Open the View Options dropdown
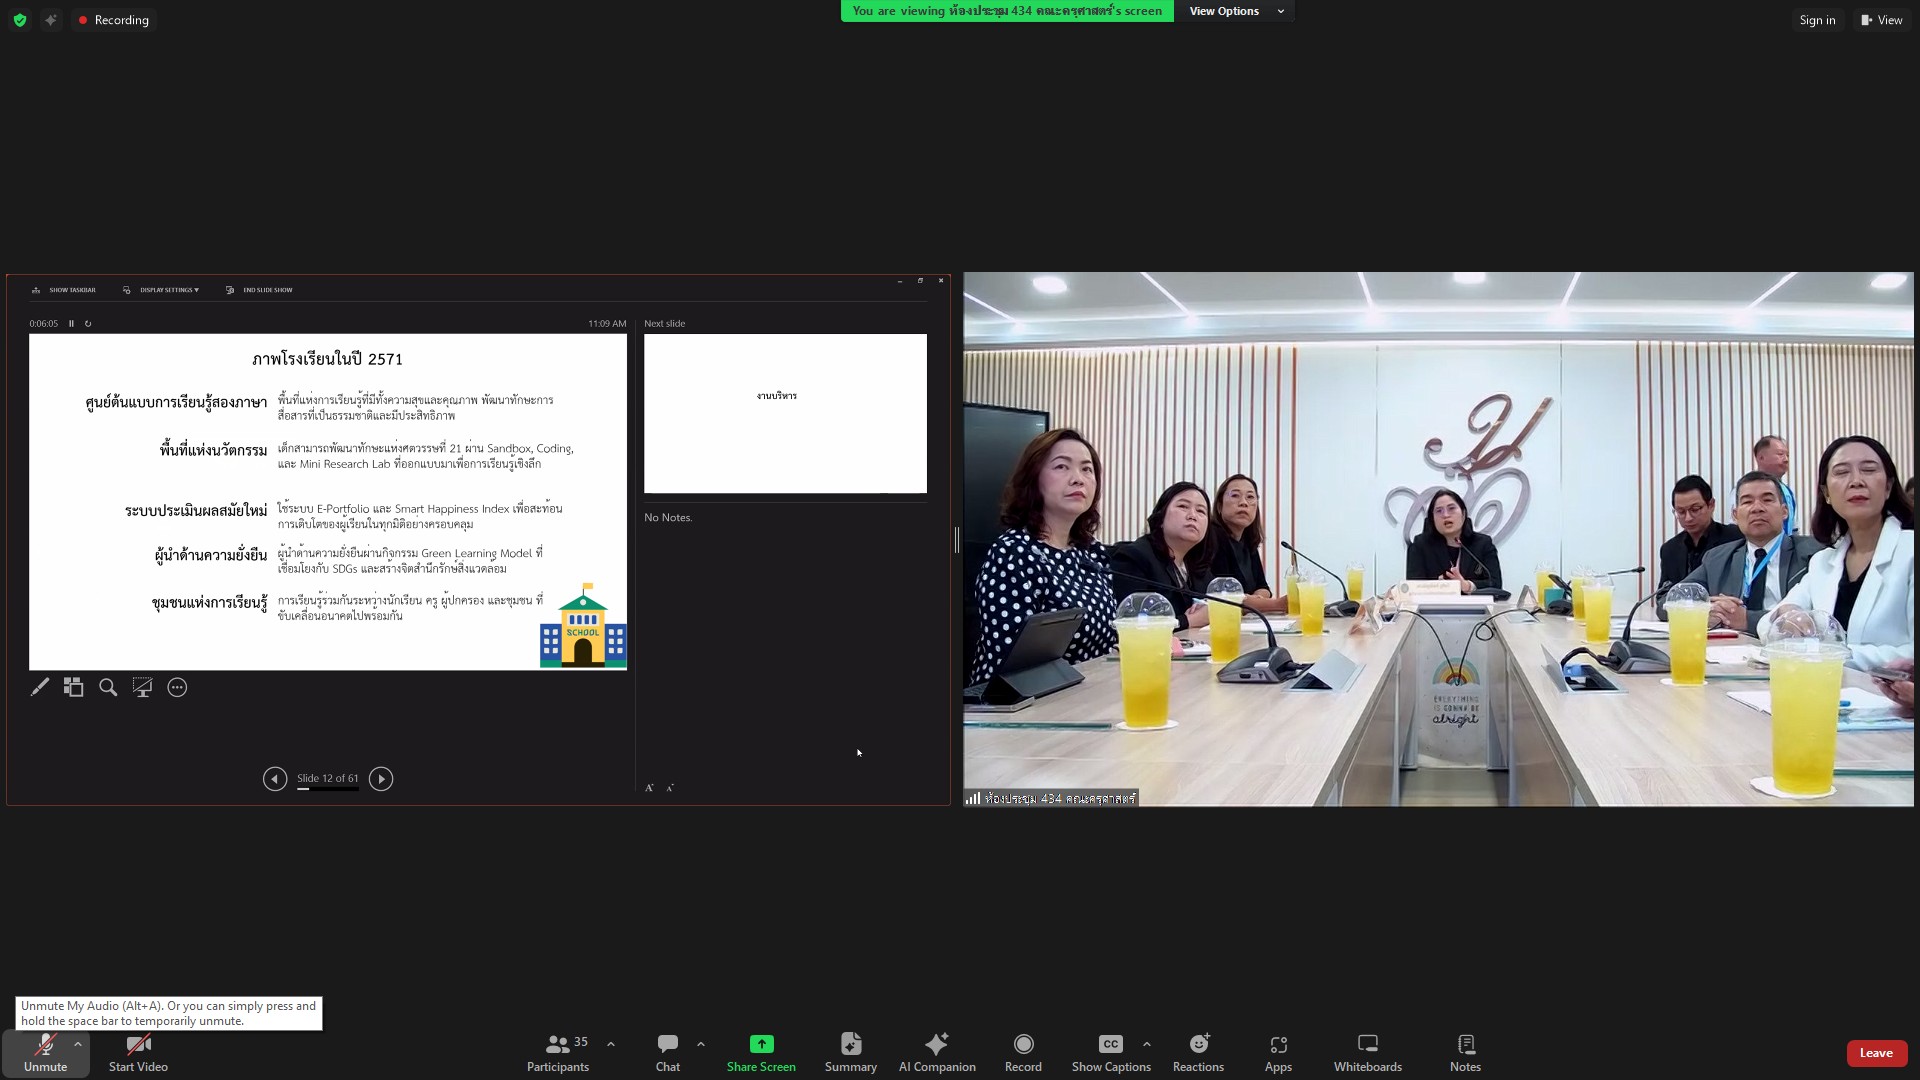1920x1080 pixels. pyautogui.click(x=1235, y=11)
